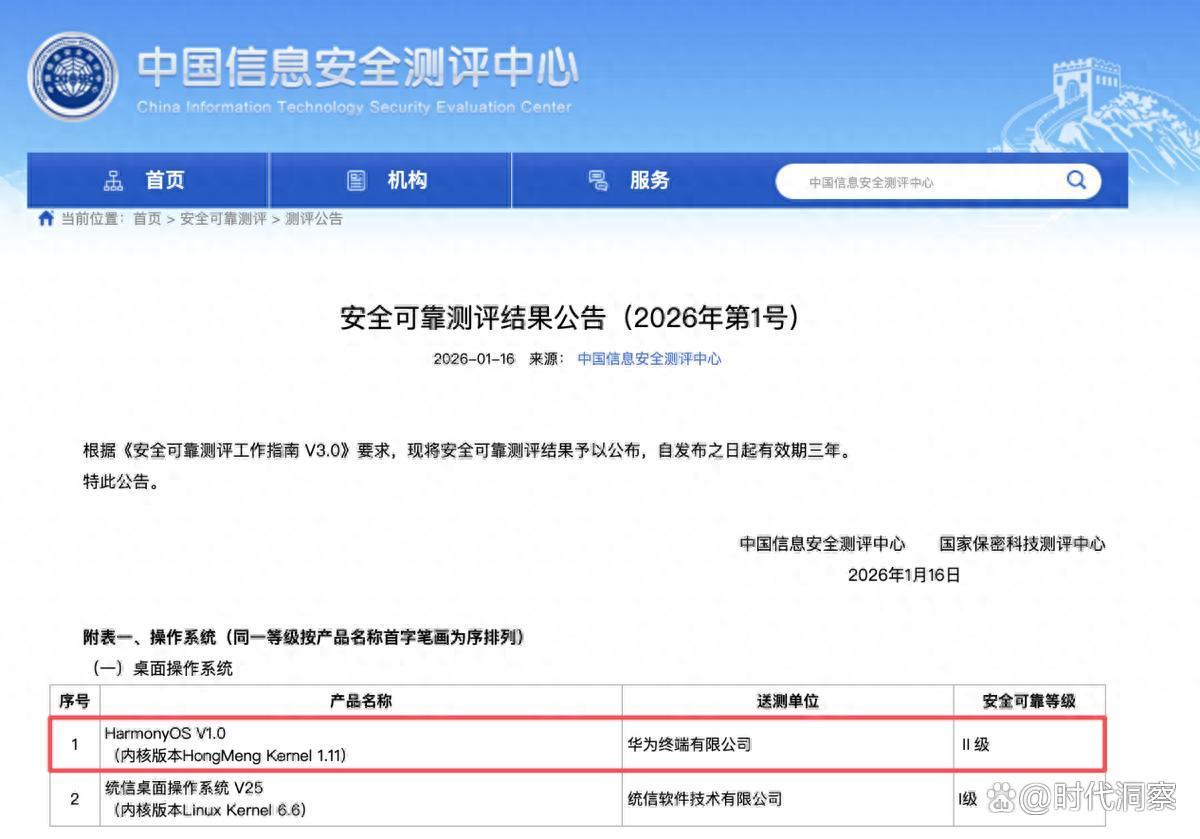Screen dimensions: 1200x839
Task: Open the 服务 navigation menu item
Action: coord(649,181)
